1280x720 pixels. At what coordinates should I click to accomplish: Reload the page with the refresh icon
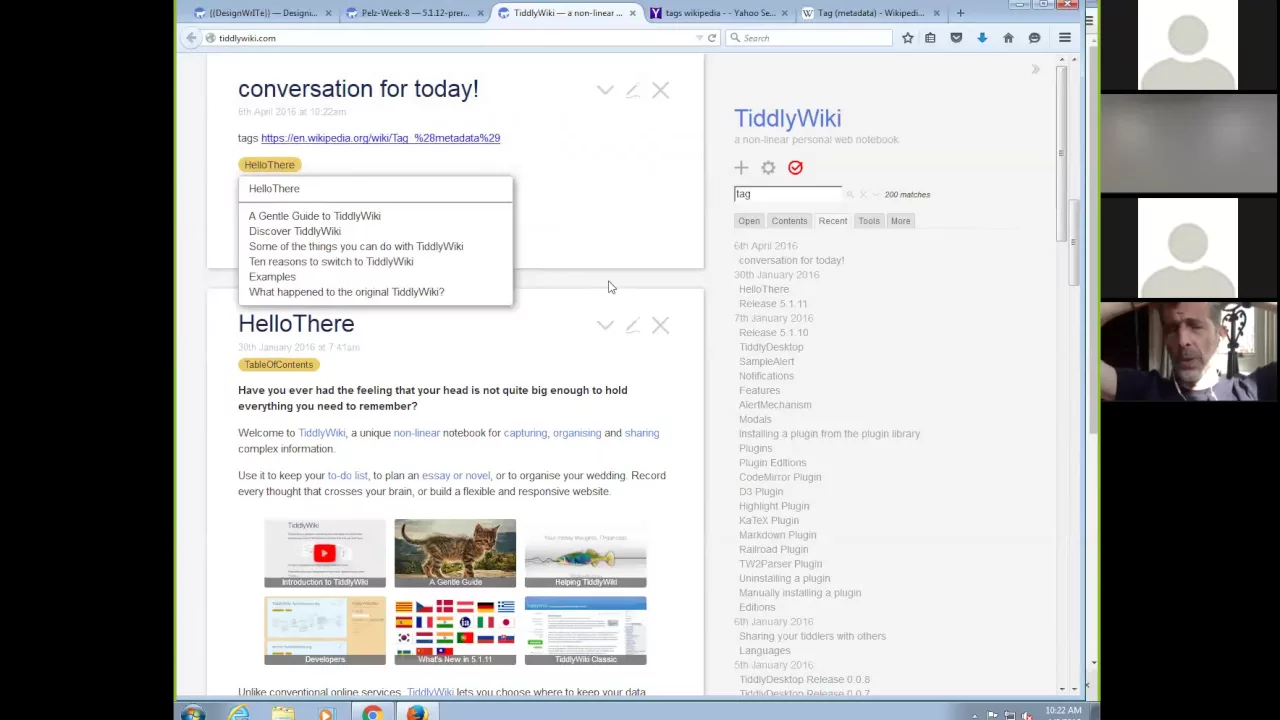(x=712, y=38)
